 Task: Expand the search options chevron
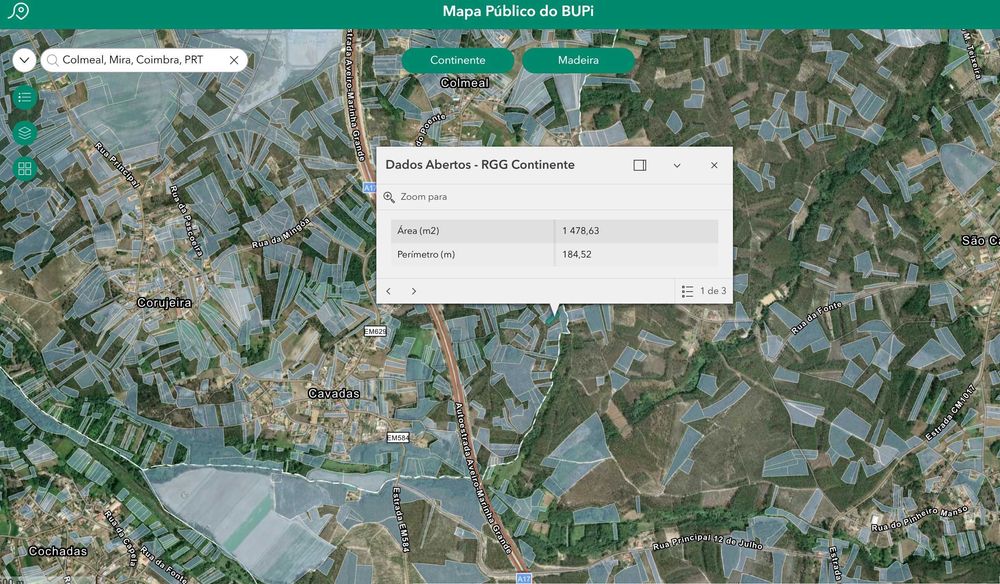tap(24, 61)
